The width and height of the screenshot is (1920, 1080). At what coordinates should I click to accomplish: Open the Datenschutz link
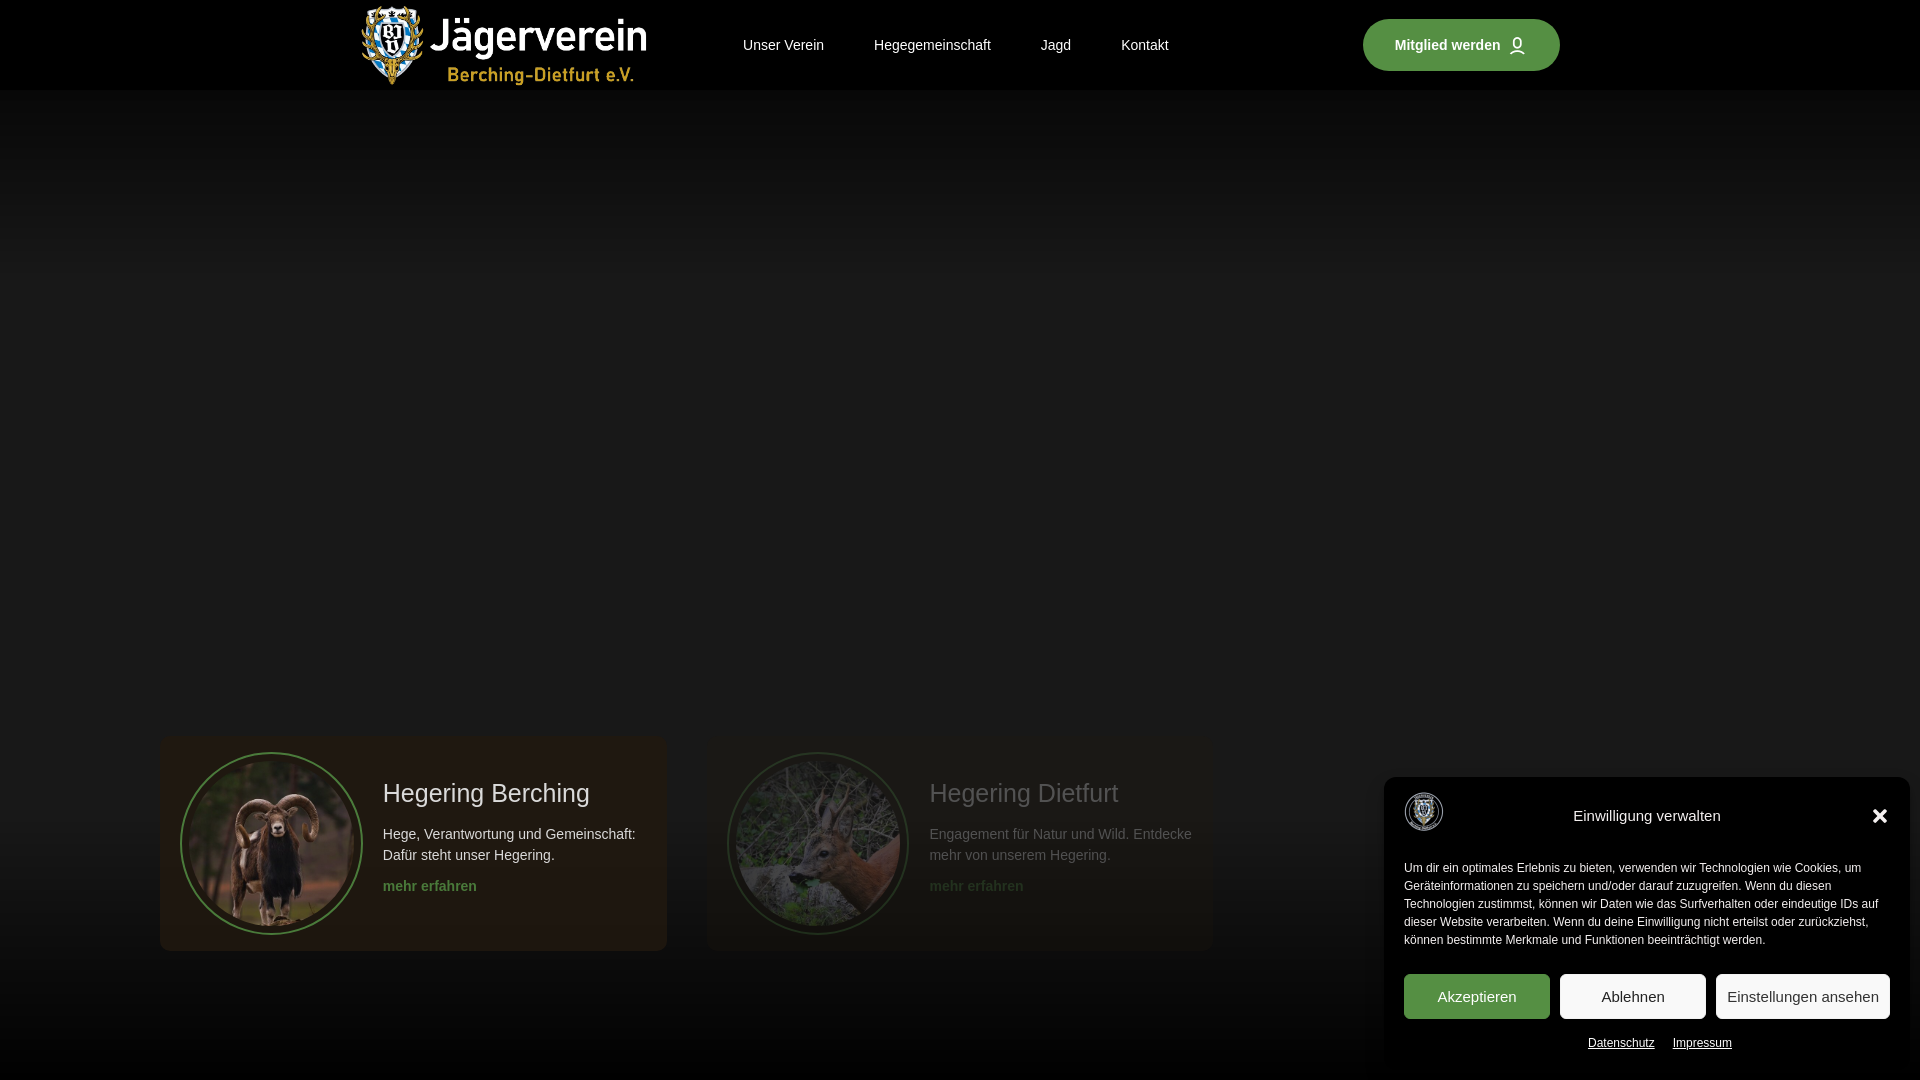(1621, 1043)
